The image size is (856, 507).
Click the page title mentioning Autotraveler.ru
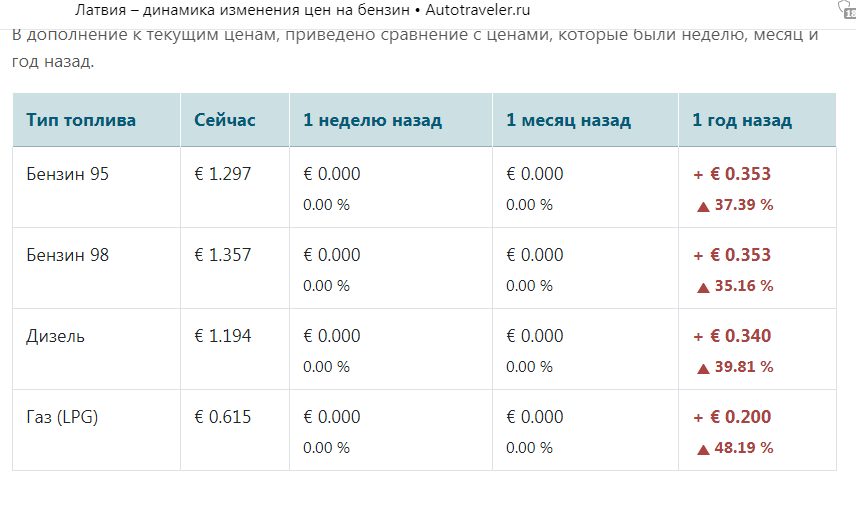[x=302, y=10]
